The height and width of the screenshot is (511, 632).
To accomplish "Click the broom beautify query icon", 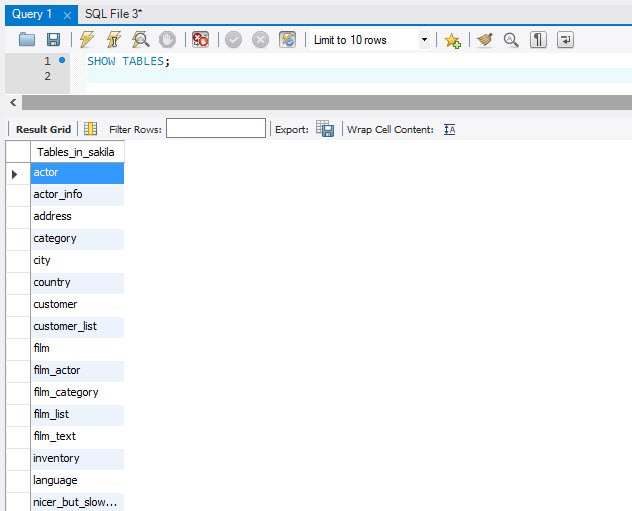I will [485, 39].
